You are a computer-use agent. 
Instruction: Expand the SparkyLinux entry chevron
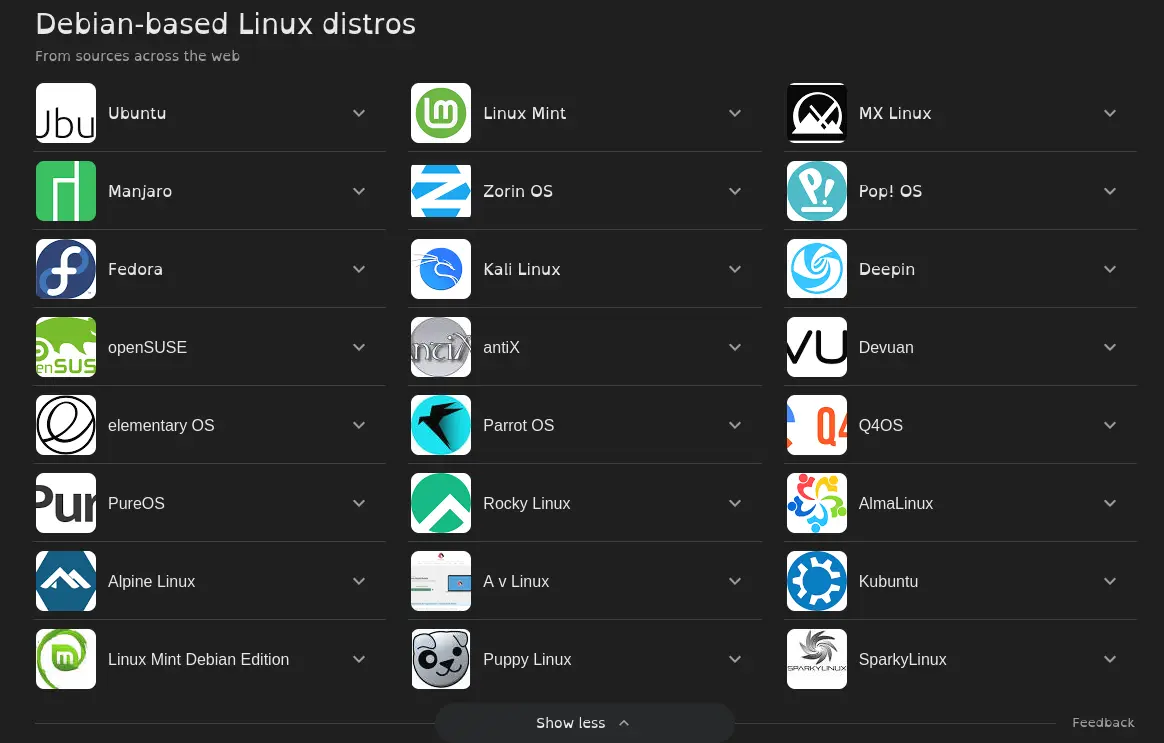pos(1110,659)
